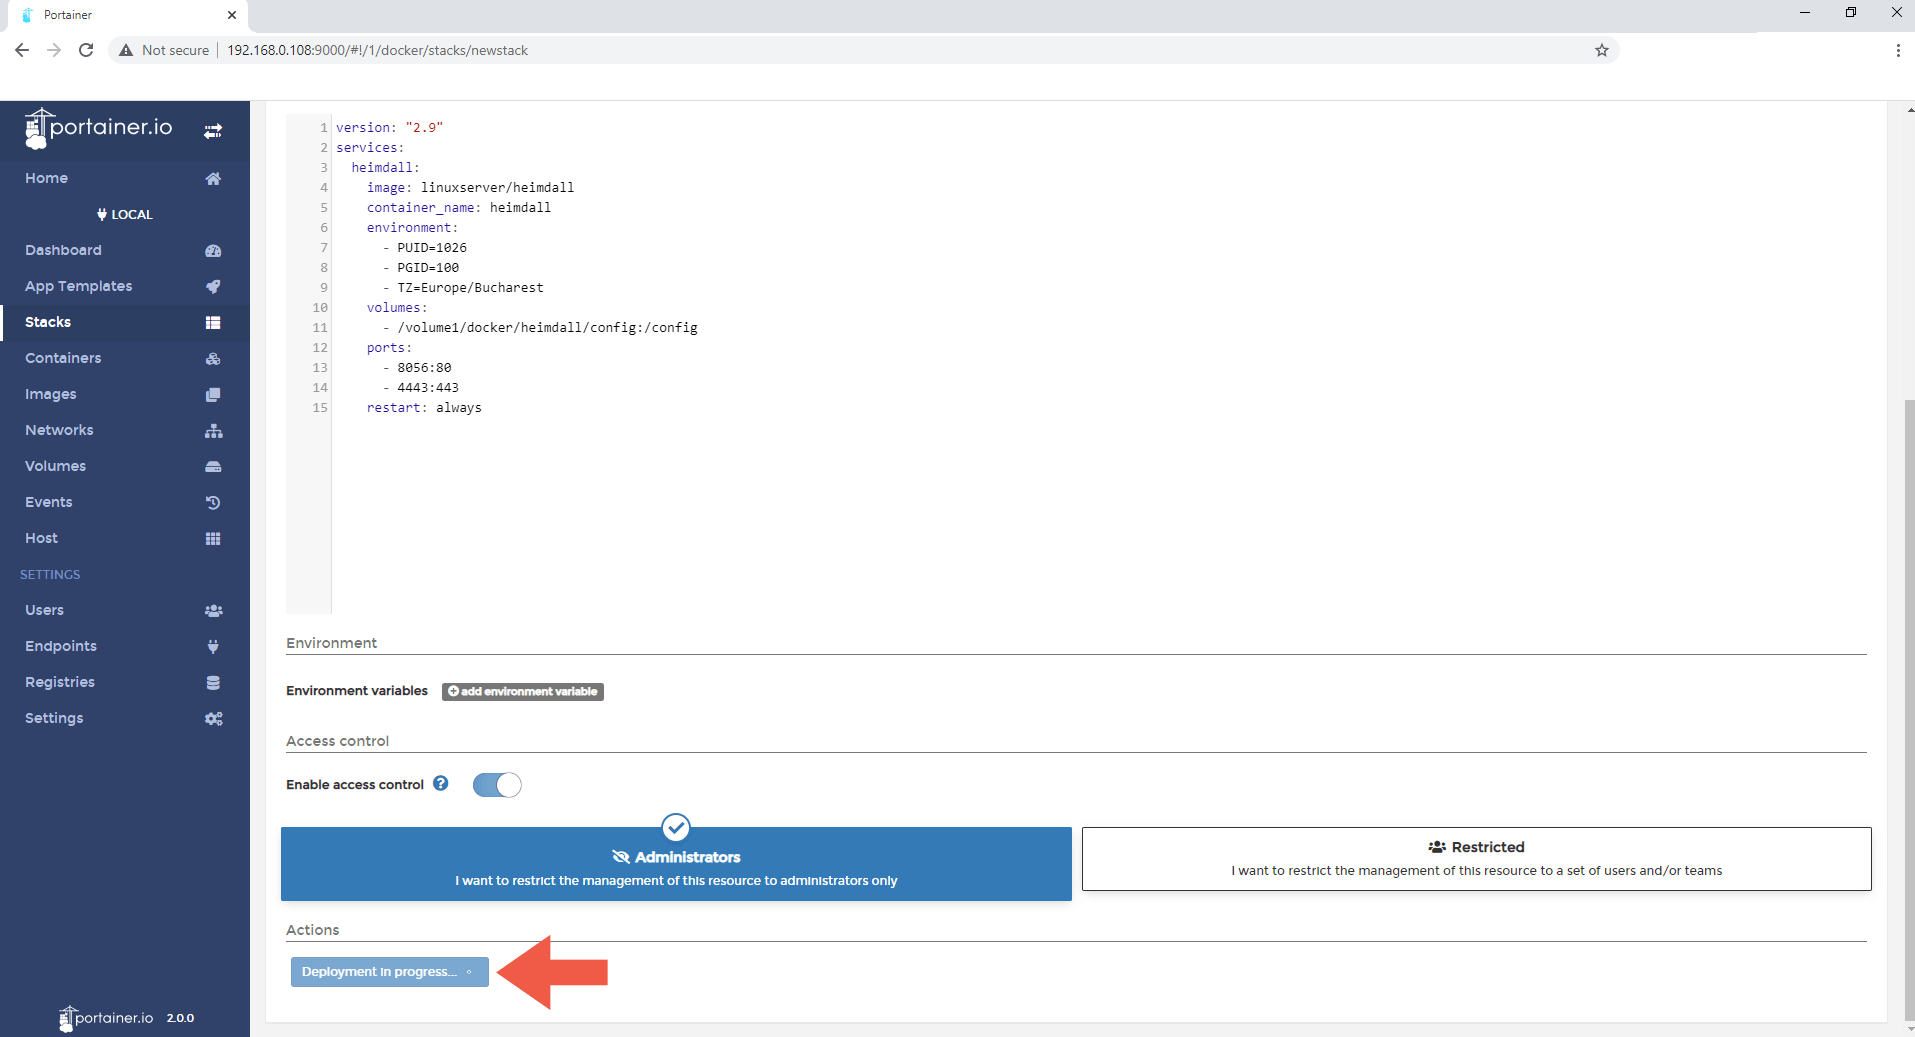Click the Dashboard gauge icon
This screenshot has height=1037, width=1915.
[x=213, y=250]
